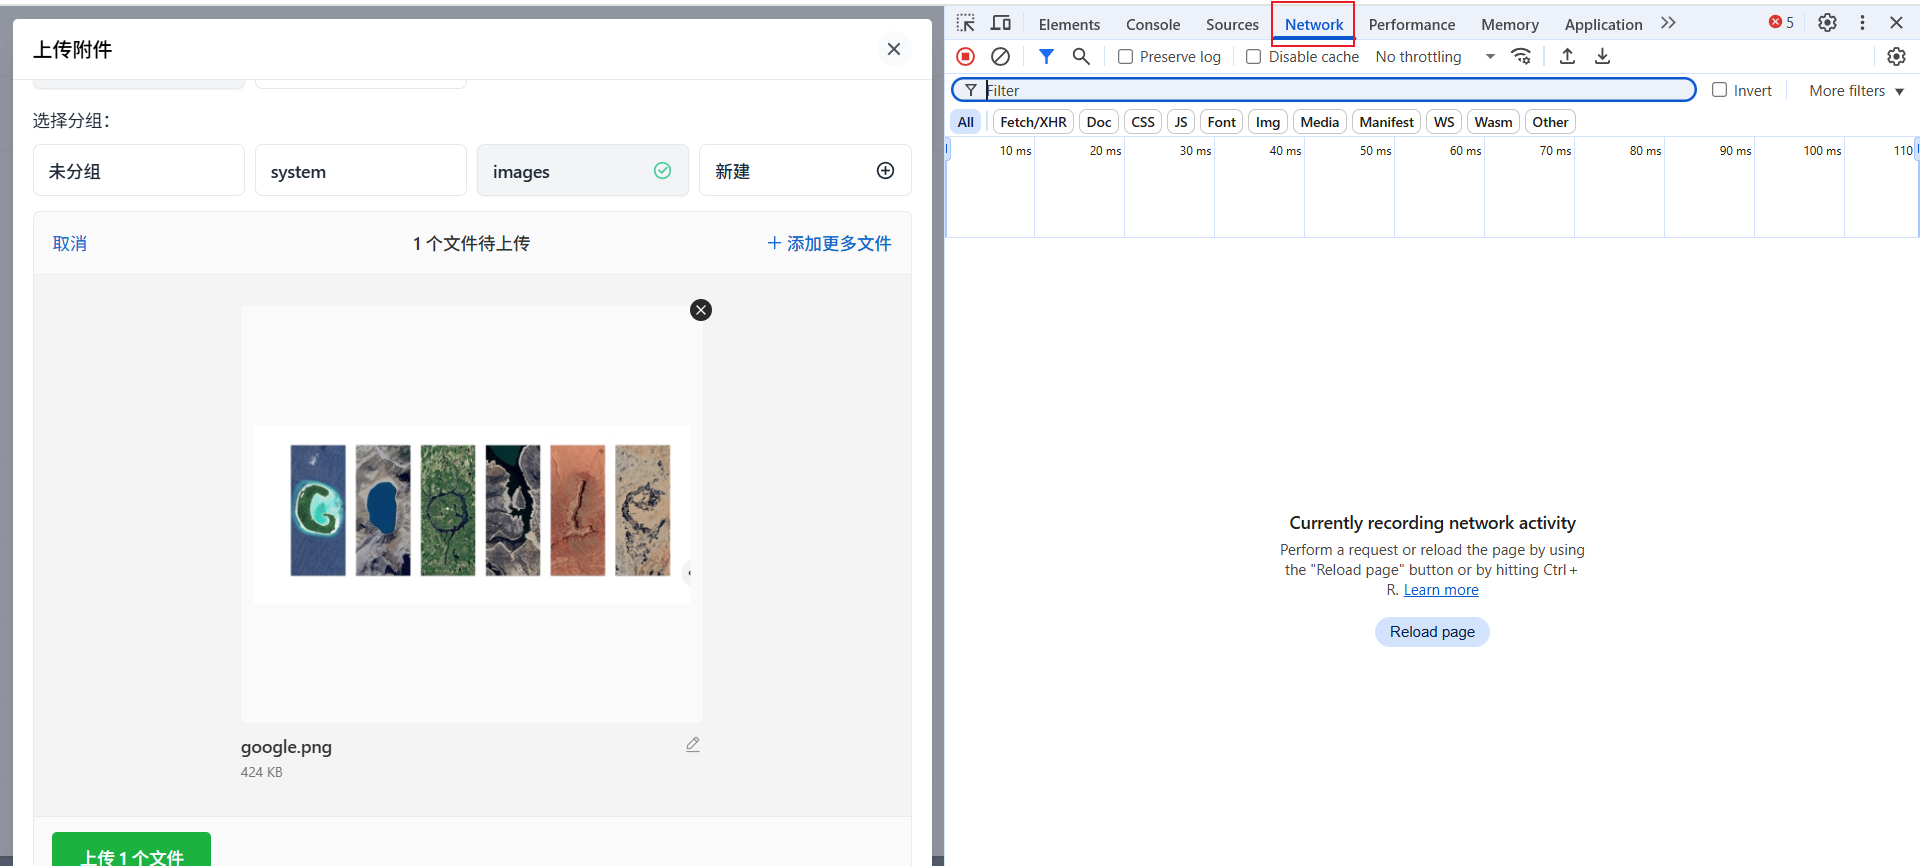Filter requests by Img type
The image size is (1920, 866).
[1267, 122]
